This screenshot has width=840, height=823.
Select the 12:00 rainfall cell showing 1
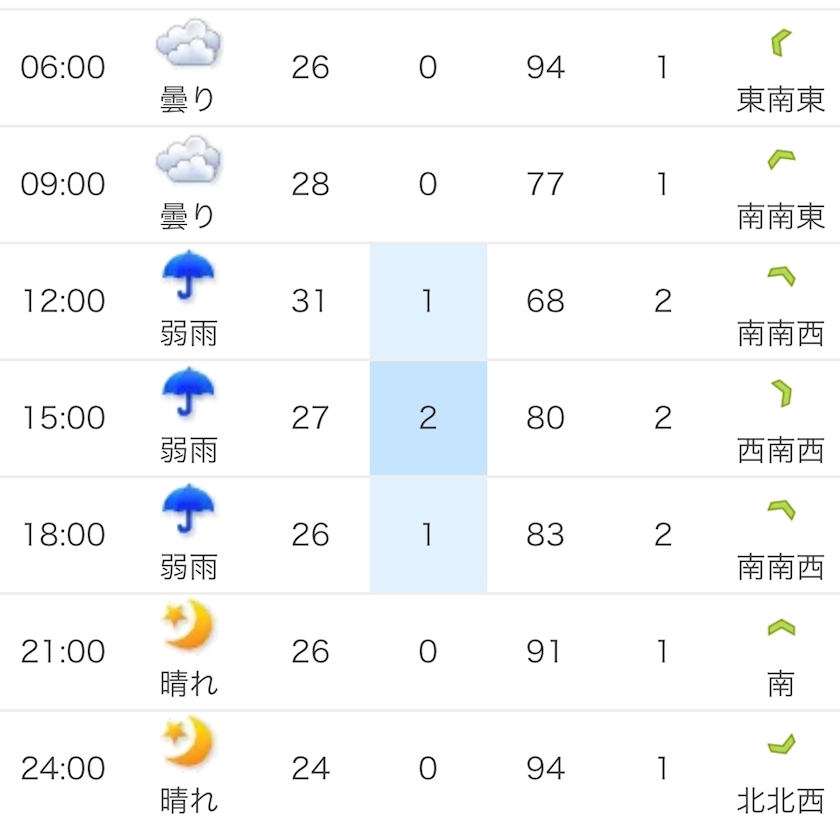(x=428, y=301)
